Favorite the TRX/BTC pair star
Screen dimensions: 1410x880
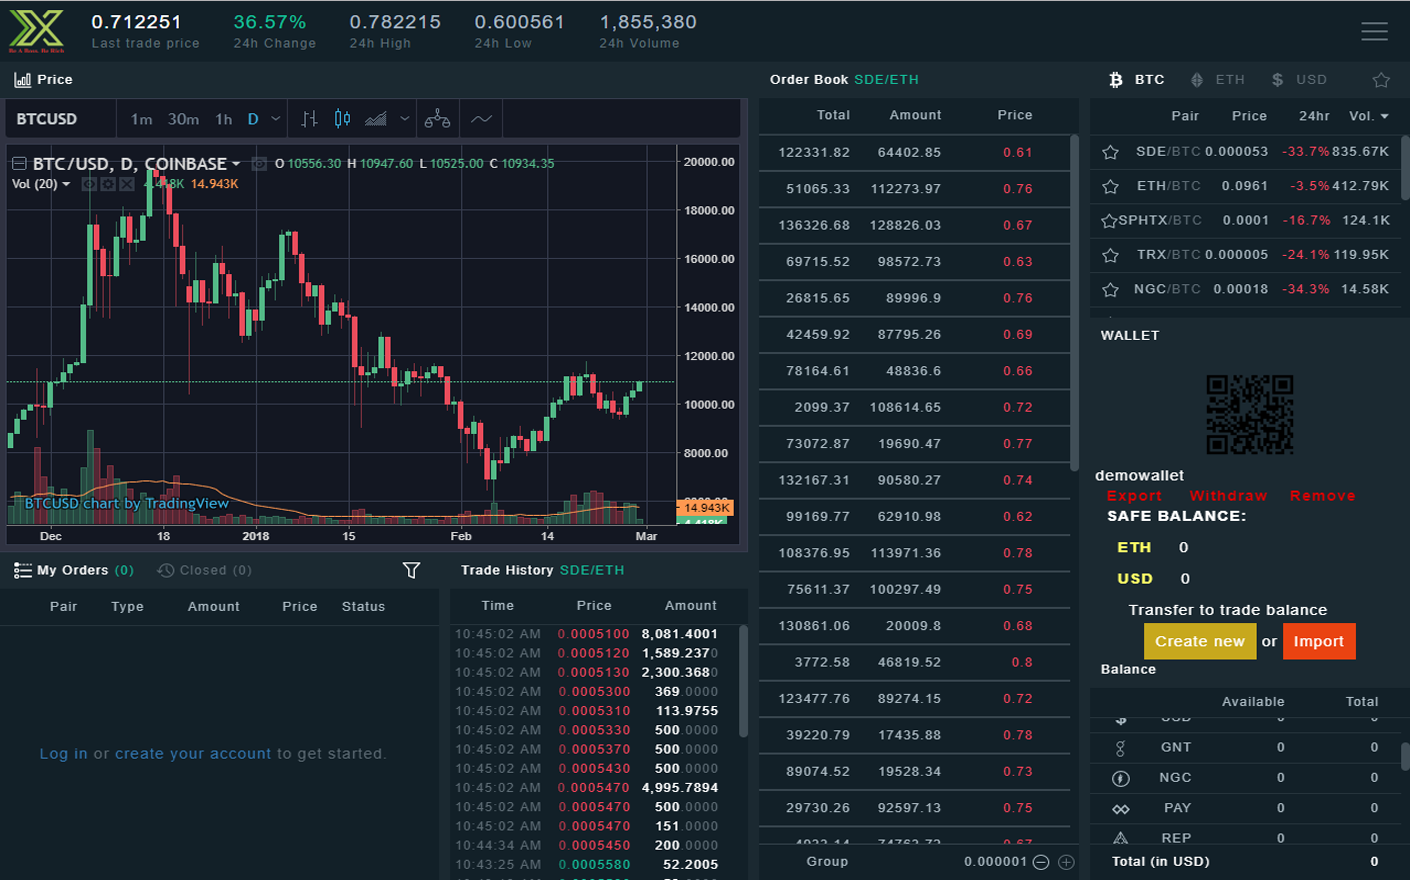coord(1110,255)
